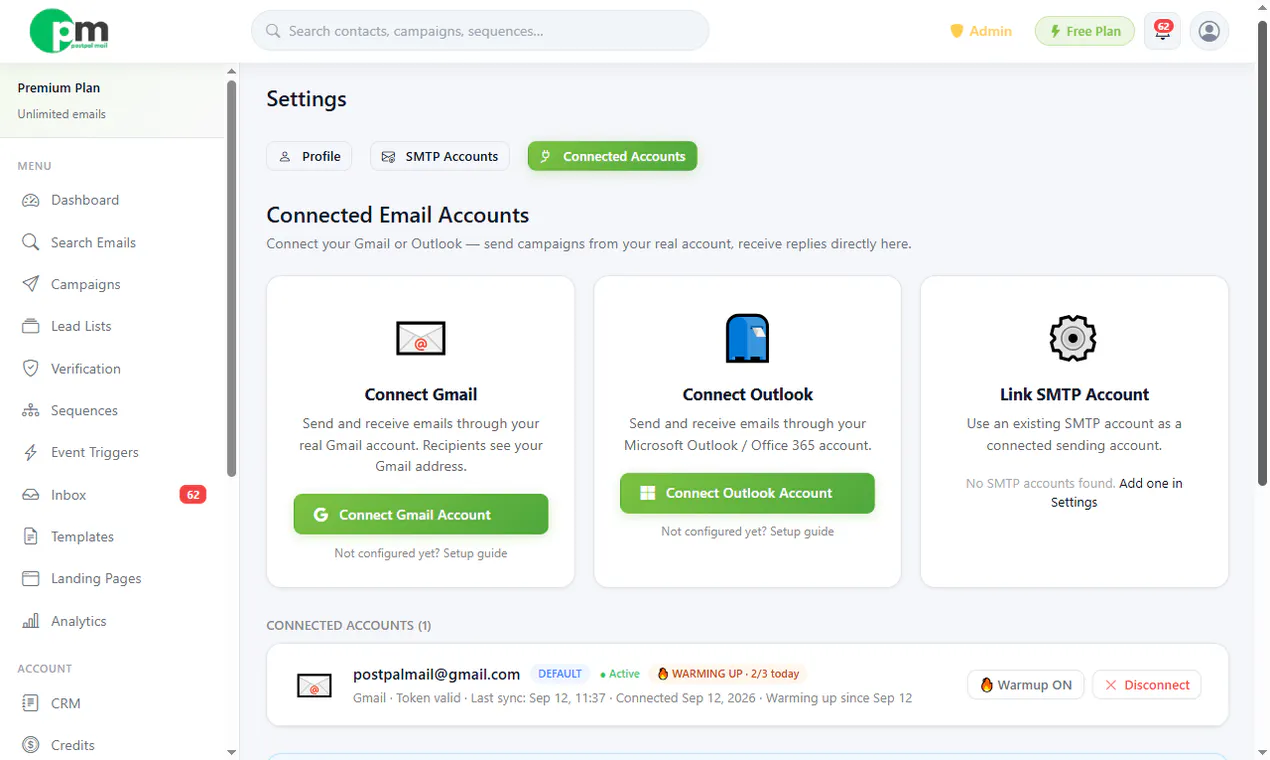Viewport: 1270px width, 760px height.
Task: Focus the search contacts, campaigns field
Action: 480,31
